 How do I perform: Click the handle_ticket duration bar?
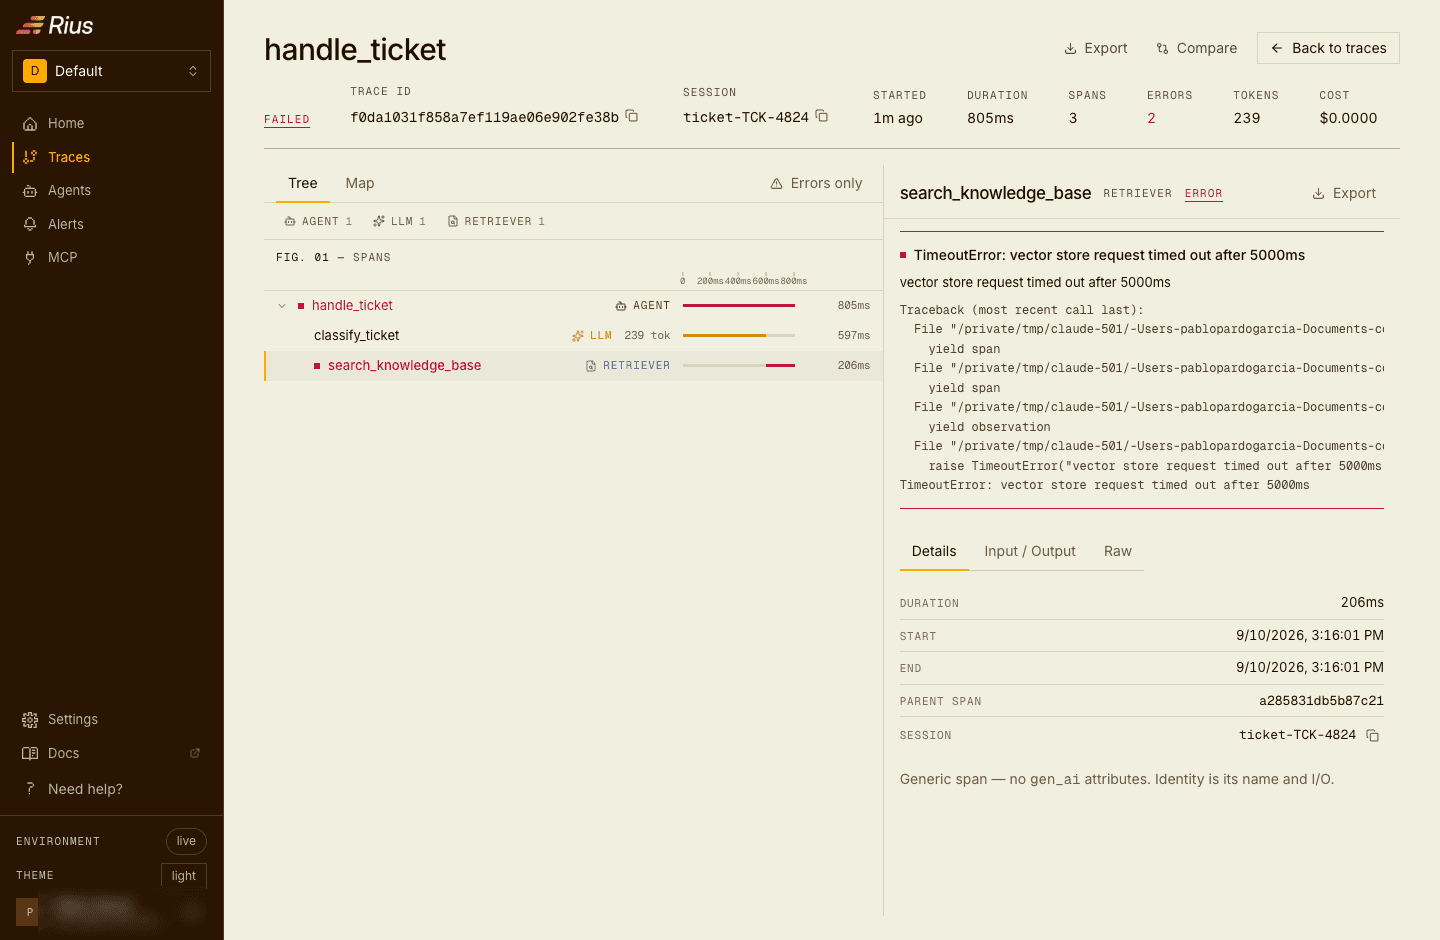tap(739, 306)
